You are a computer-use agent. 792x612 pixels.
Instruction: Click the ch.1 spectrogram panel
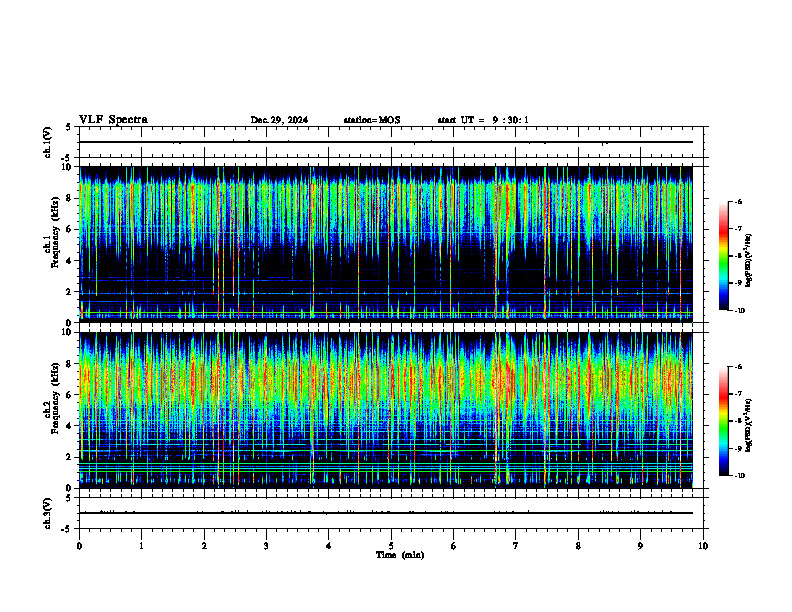386,244
